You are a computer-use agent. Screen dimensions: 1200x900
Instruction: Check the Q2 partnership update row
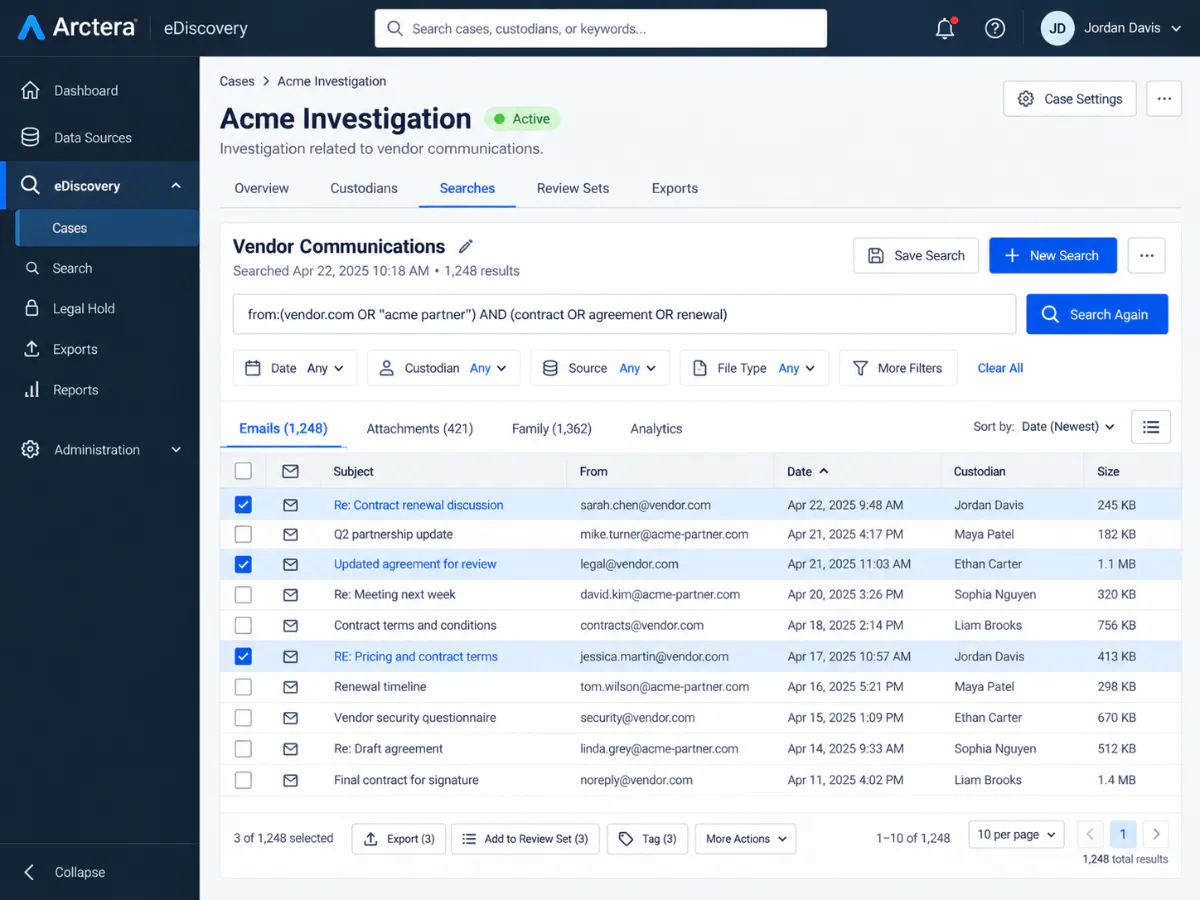tap(243, 534)
